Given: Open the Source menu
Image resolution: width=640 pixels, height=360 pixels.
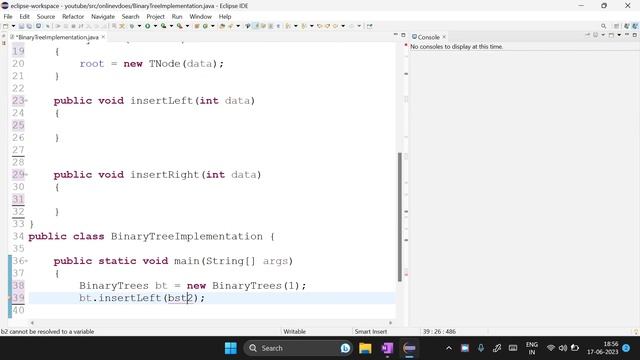Looking at the screenshot, I should (46, 16).
